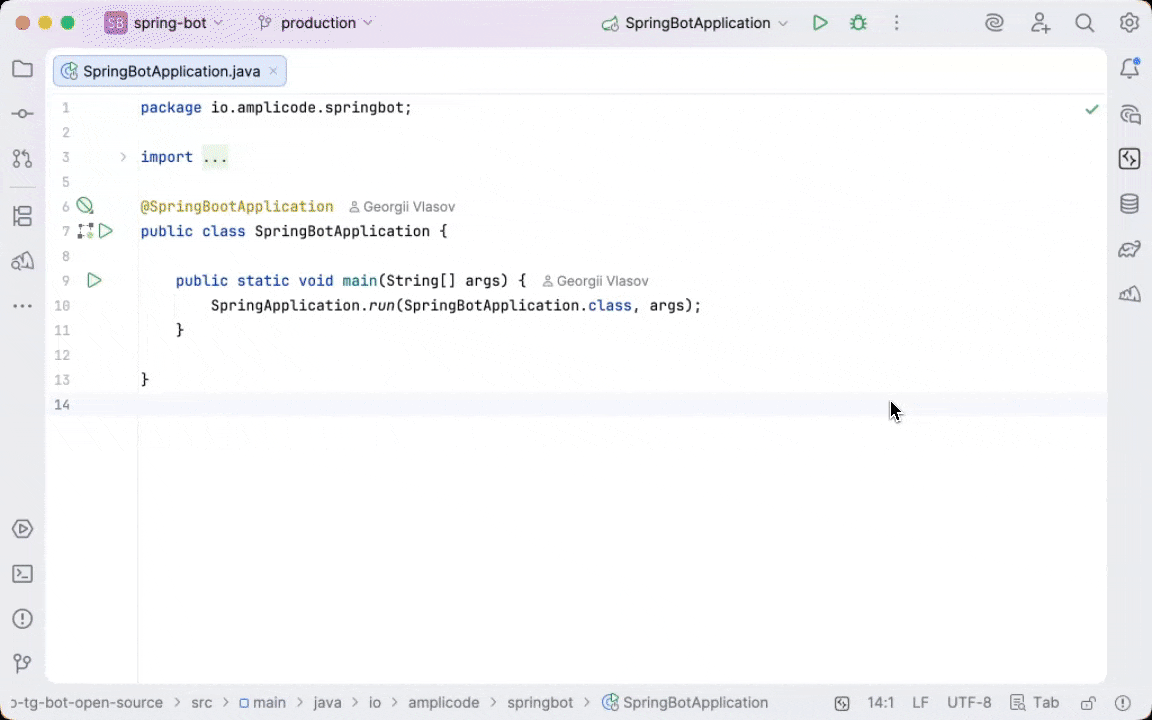Screen dimensions: 1152x720
Task: Toggle the read-only lock for file
Action: [1088, 703]
